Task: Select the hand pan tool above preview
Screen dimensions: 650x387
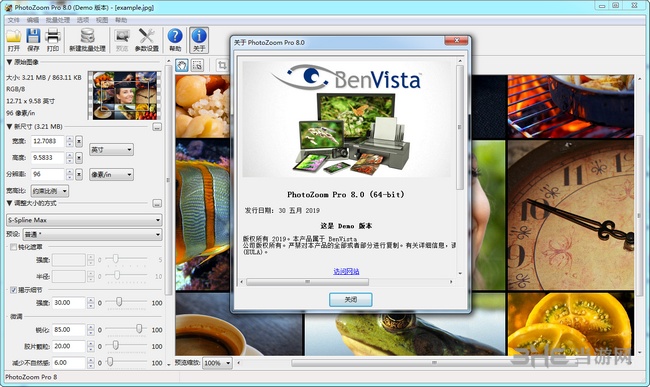Action: tap(182, 65)
